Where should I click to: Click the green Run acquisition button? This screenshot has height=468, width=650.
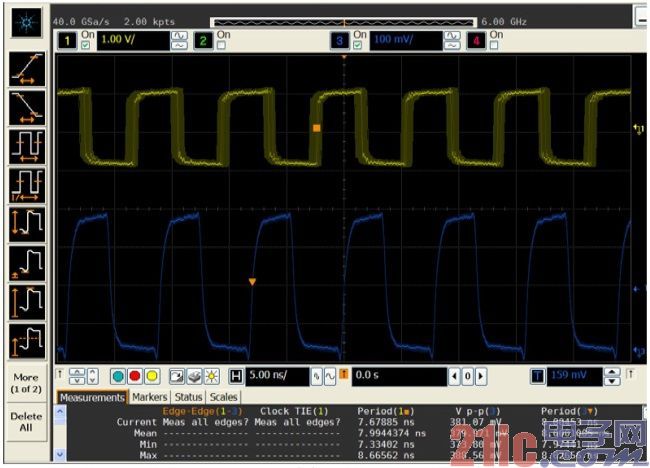point(118,376)
